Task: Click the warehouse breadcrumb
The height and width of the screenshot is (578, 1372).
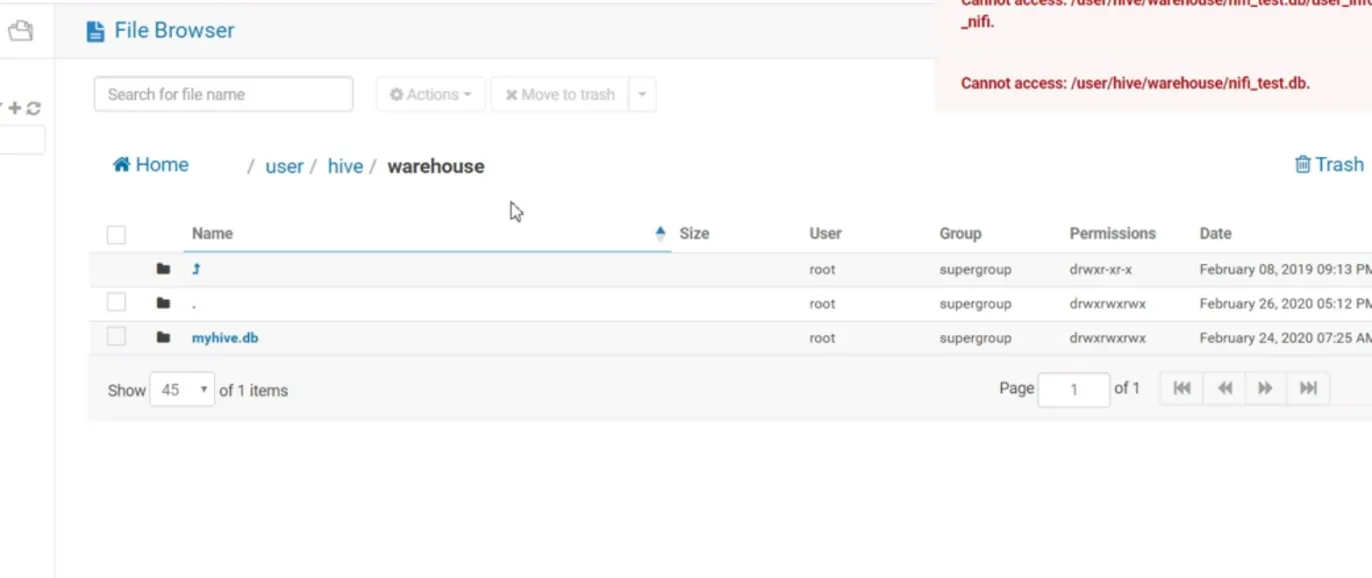Action: coord(436,167)
